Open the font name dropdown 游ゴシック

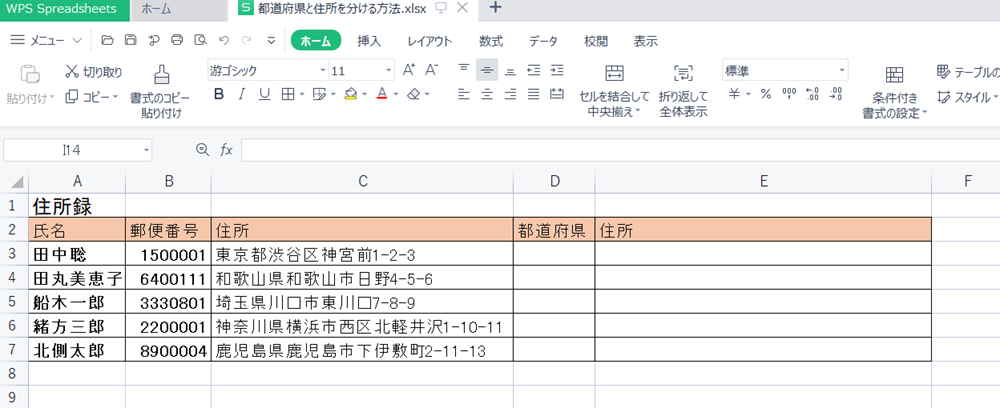coord(266,71)
